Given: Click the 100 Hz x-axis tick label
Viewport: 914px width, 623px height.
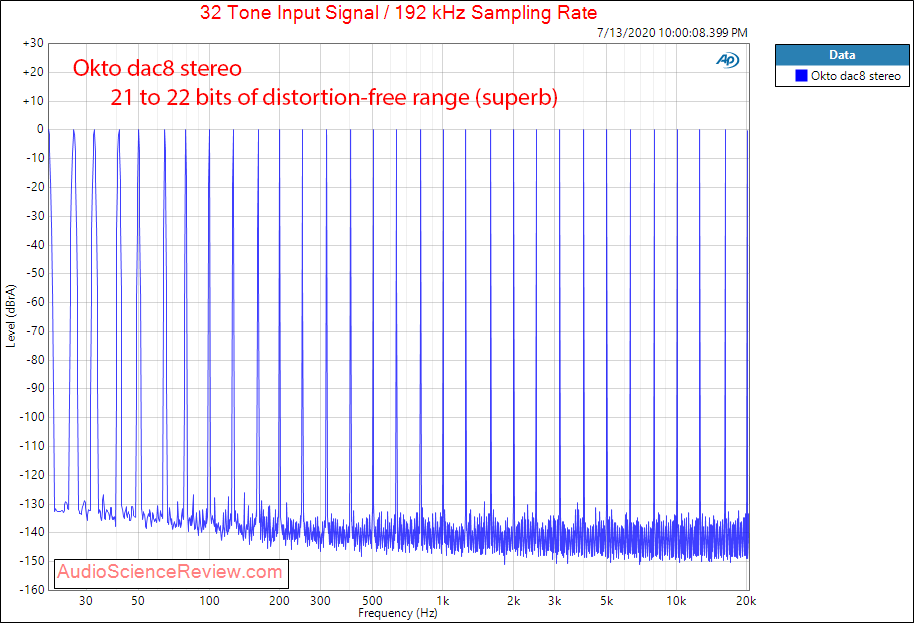Looking at the screenshot, I should [x=209, y=601].
